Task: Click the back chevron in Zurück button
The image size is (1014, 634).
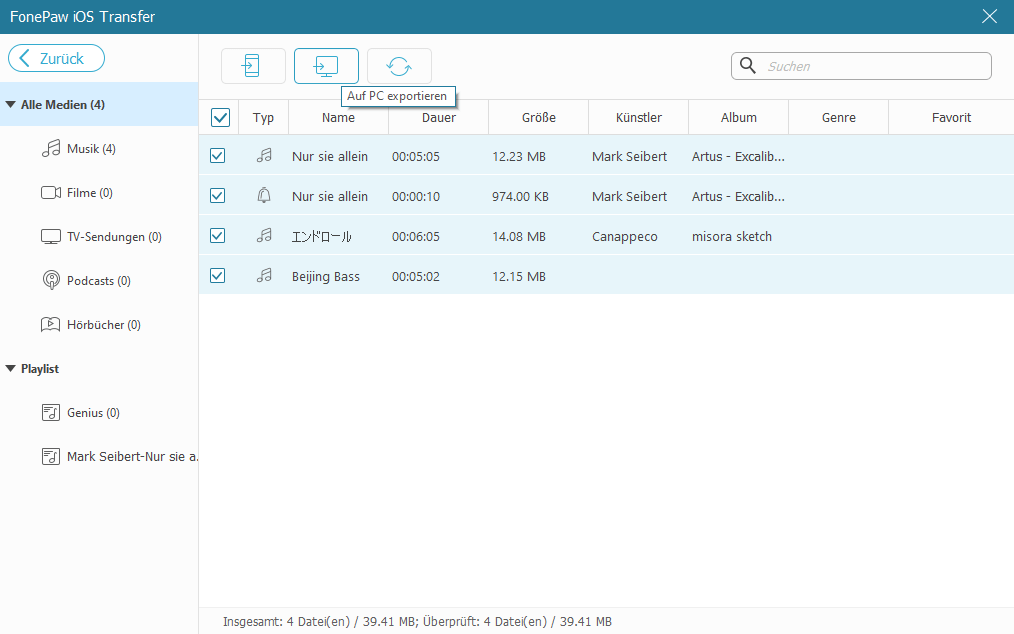Action: pos(25,58)
